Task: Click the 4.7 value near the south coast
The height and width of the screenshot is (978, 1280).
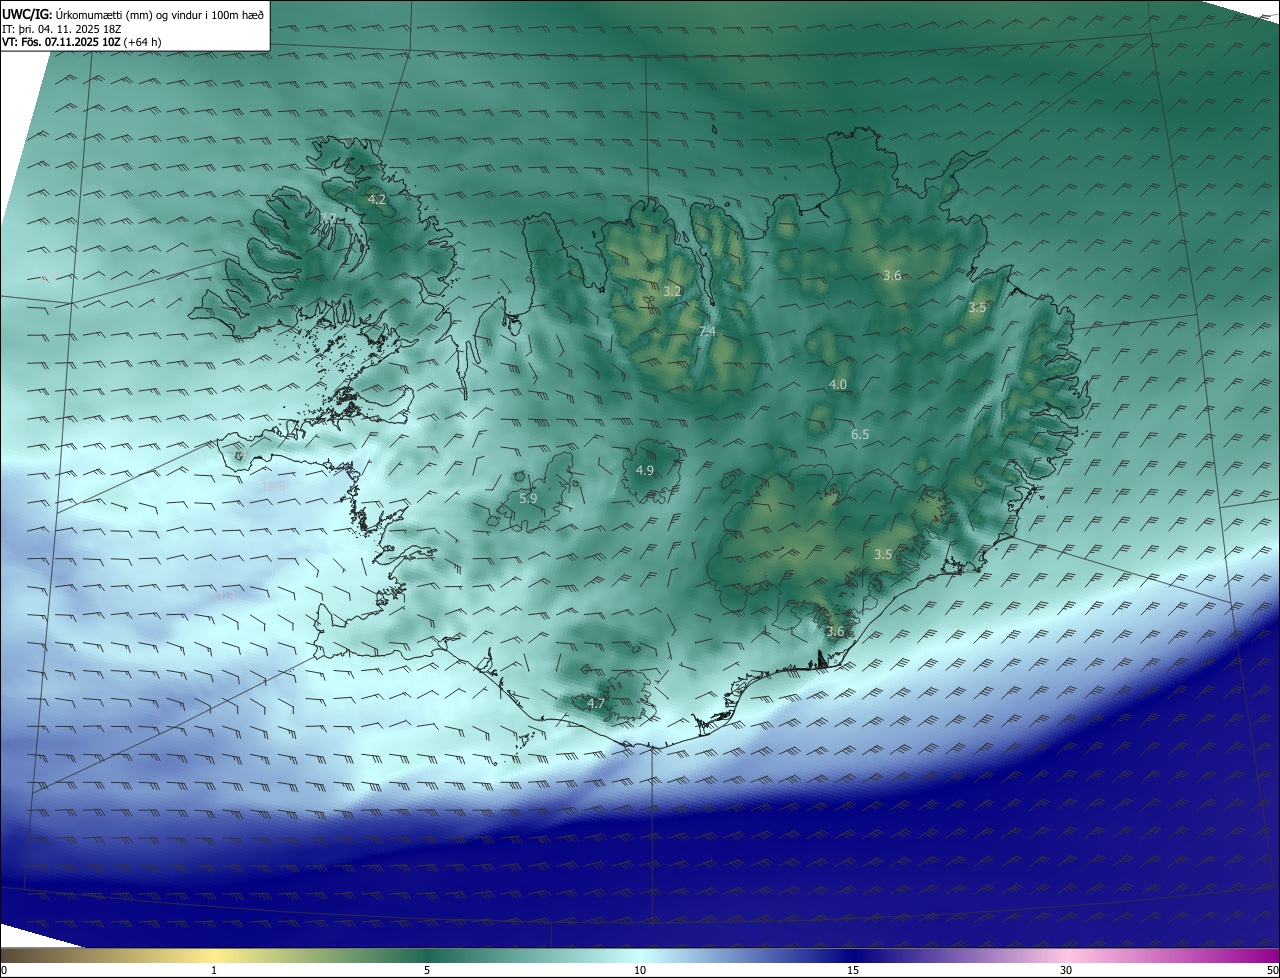Action: click(596, 704)
